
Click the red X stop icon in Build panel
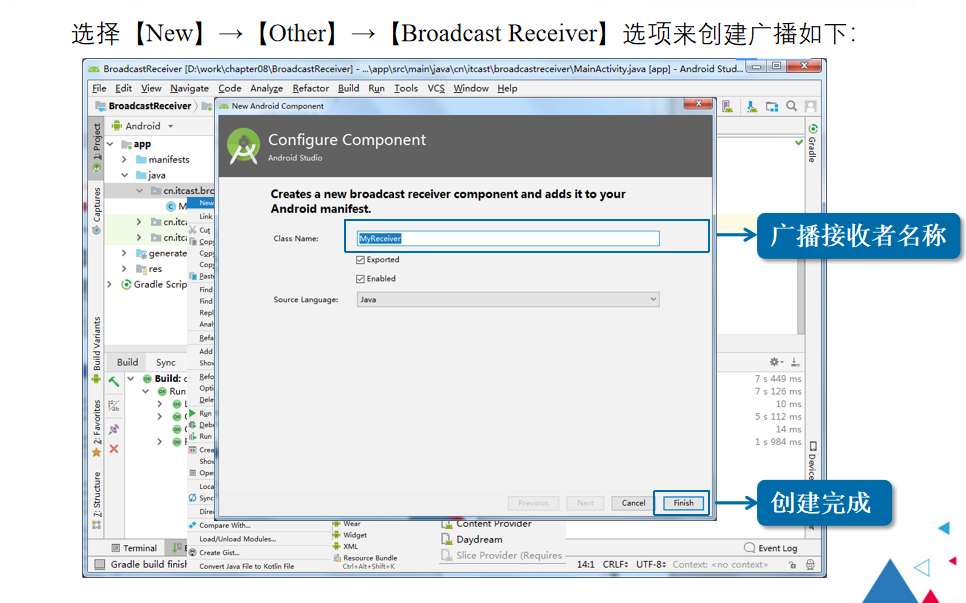point(114,449)
